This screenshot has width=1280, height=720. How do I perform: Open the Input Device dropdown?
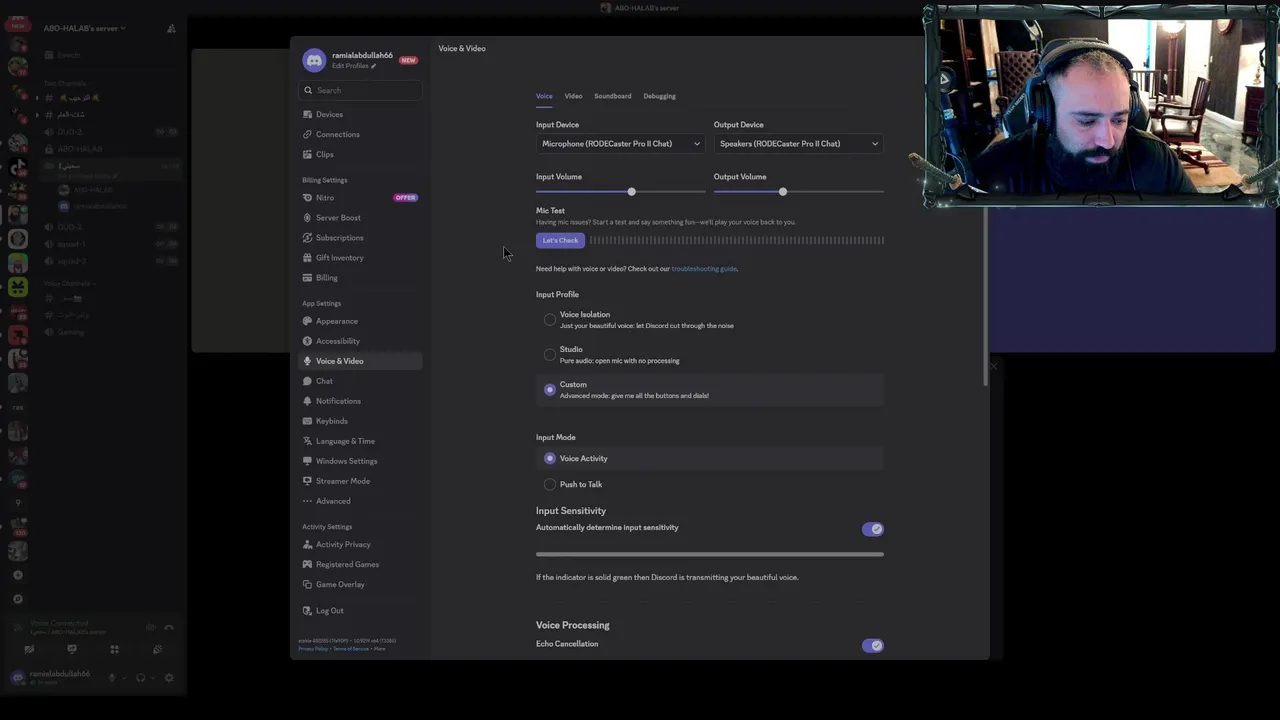point(621,144)
